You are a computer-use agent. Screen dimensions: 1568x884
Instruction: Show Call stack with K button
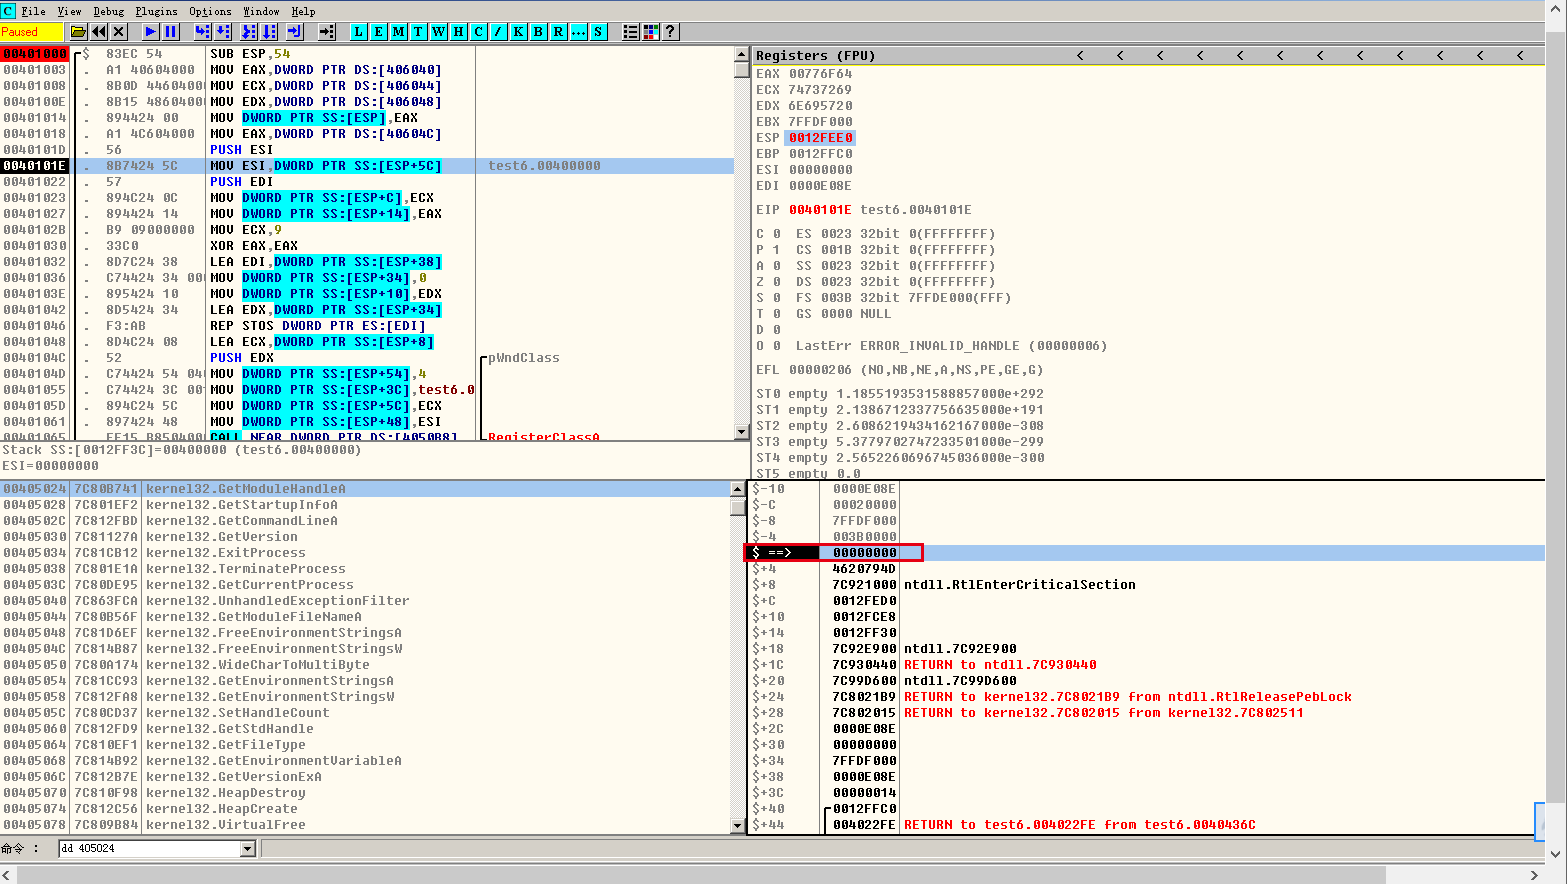point(519,32)
